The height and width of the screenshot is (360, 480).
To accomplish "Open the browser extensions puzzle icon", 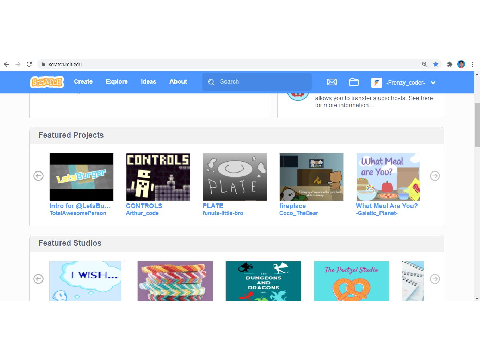I will (449, 64).
